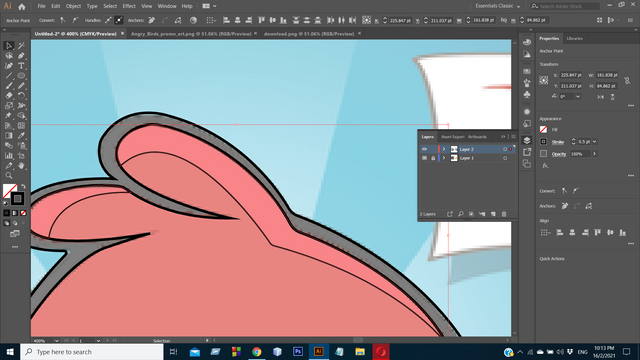Switch to Angry_Birds_promo_art.png document tab
The height and width of the screenshot is (360, 640).
coord(191,34)
